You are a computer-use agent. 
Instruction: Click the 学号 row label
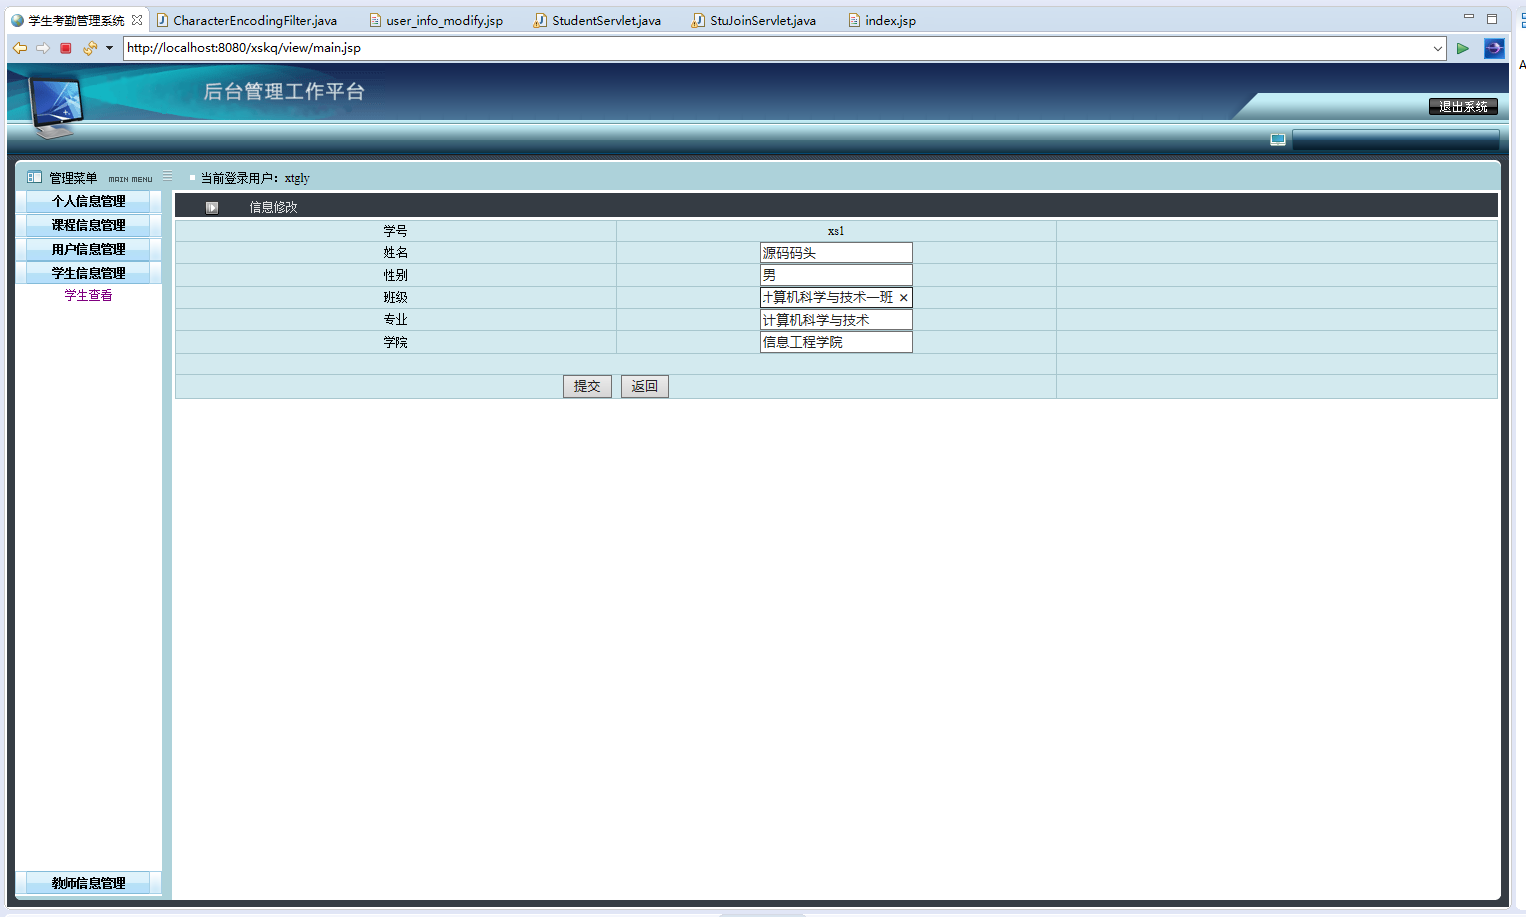coord(395,231)
